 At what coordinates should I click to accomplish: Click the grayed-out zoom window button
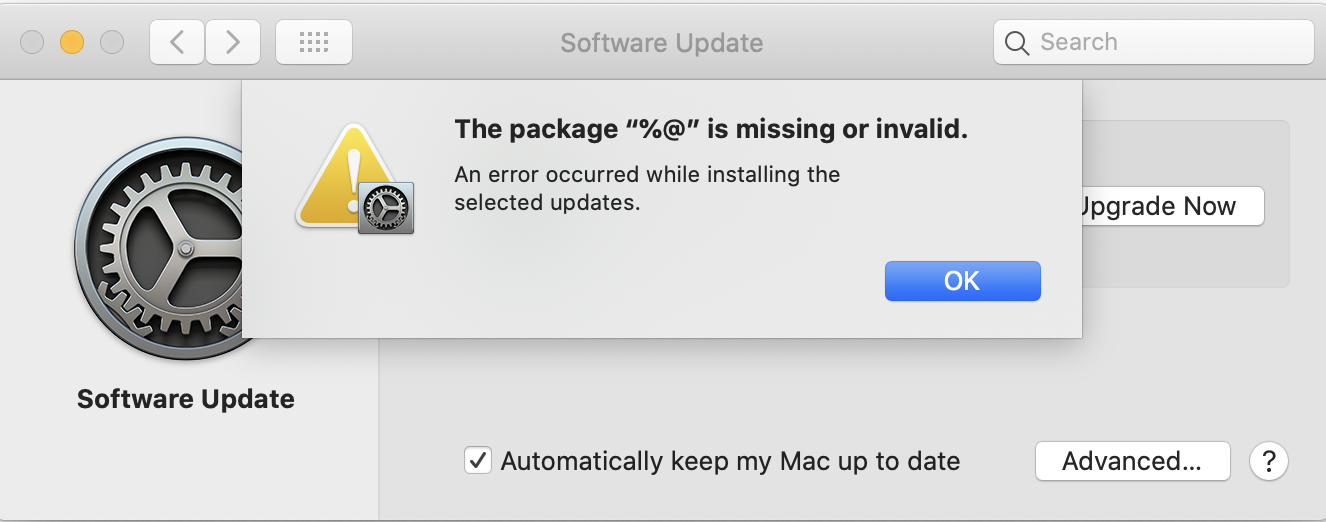[112, 42]
